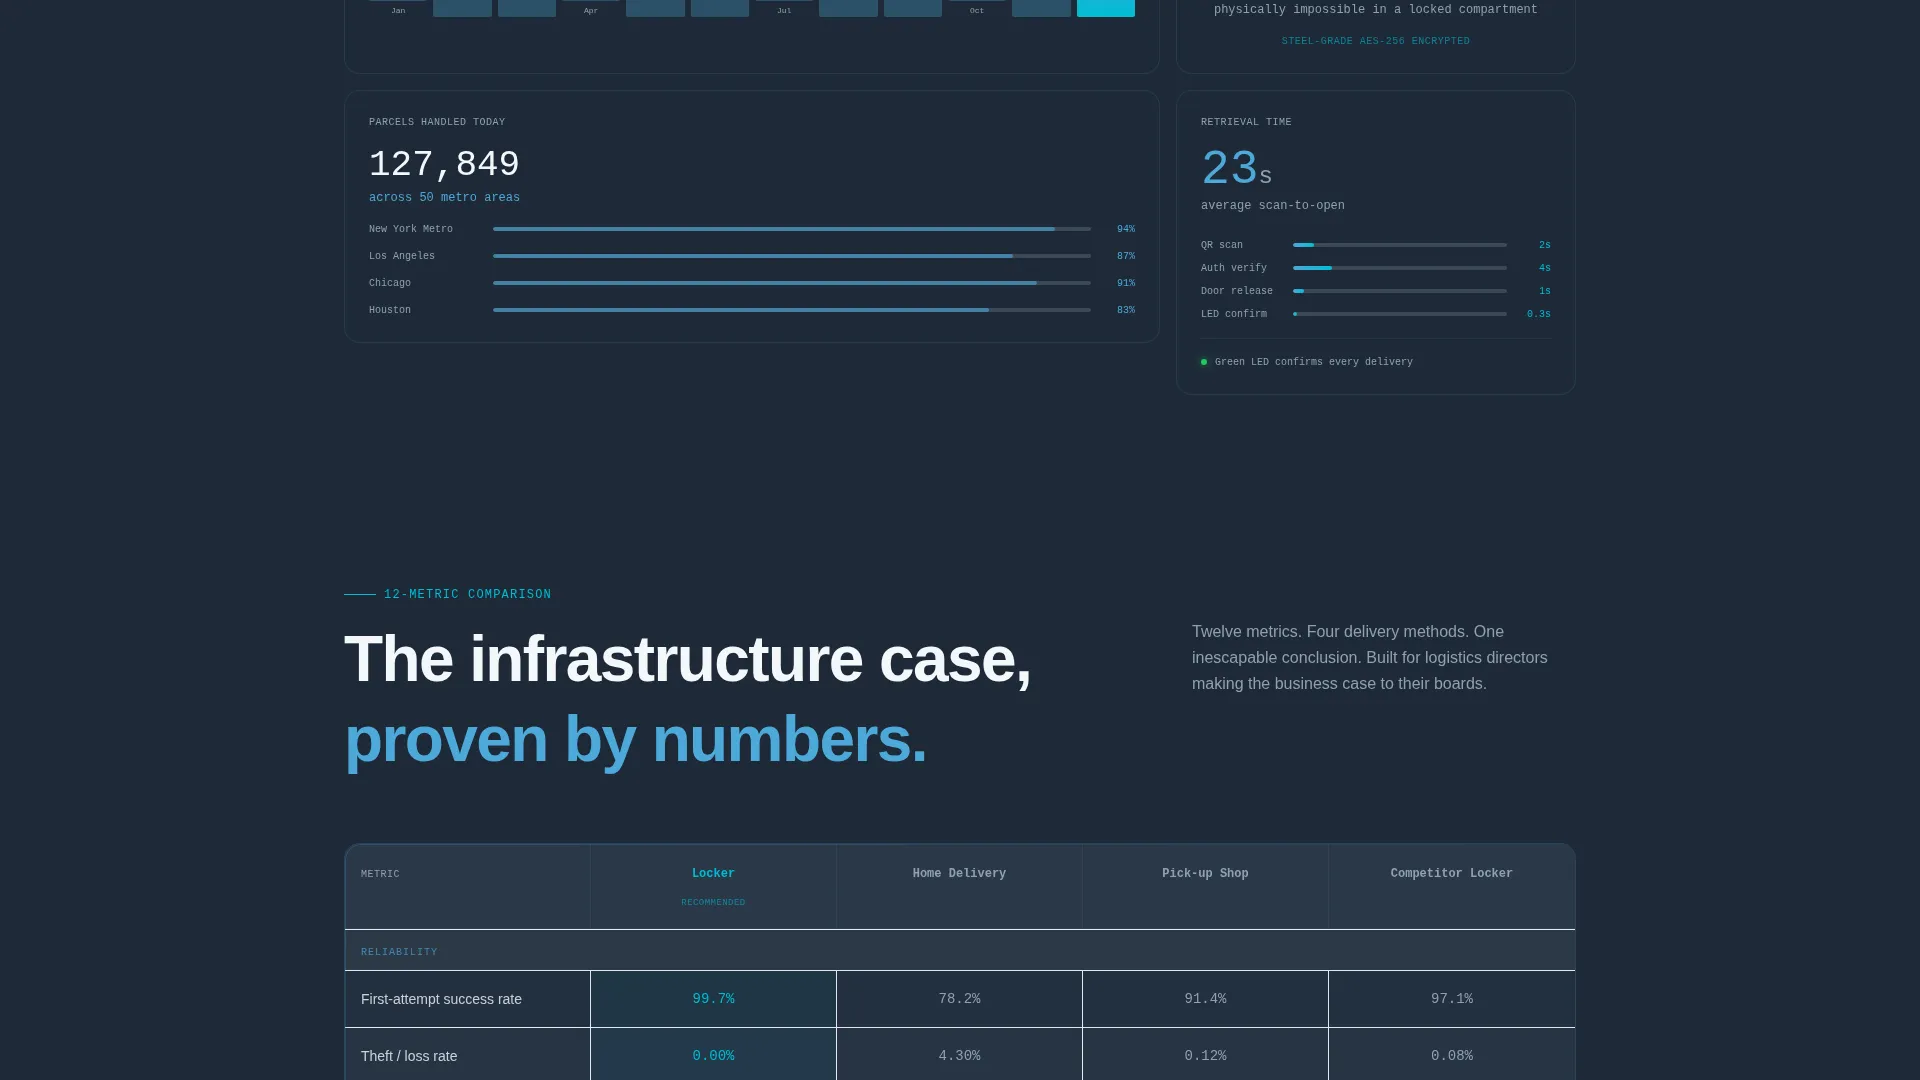Screen dimensions: 1920x1080
Task: Click the 127,849 parcels count
Action: click(444, 164)
